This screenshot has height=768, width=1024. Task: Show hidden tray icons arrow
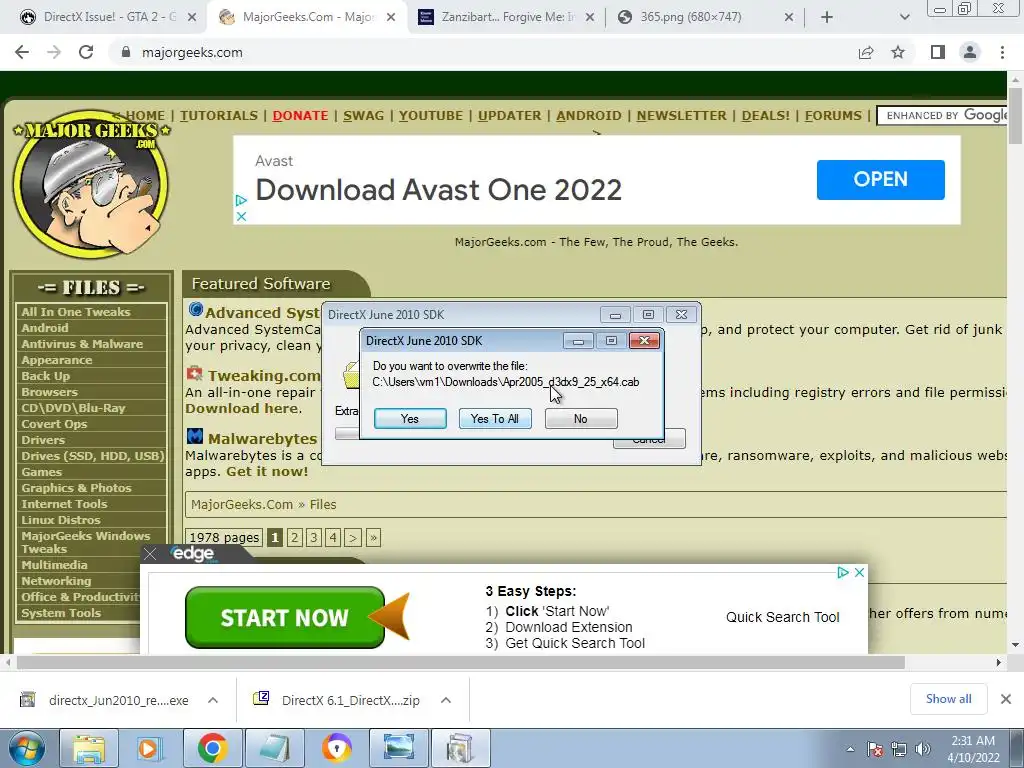(x=850, y=749)
